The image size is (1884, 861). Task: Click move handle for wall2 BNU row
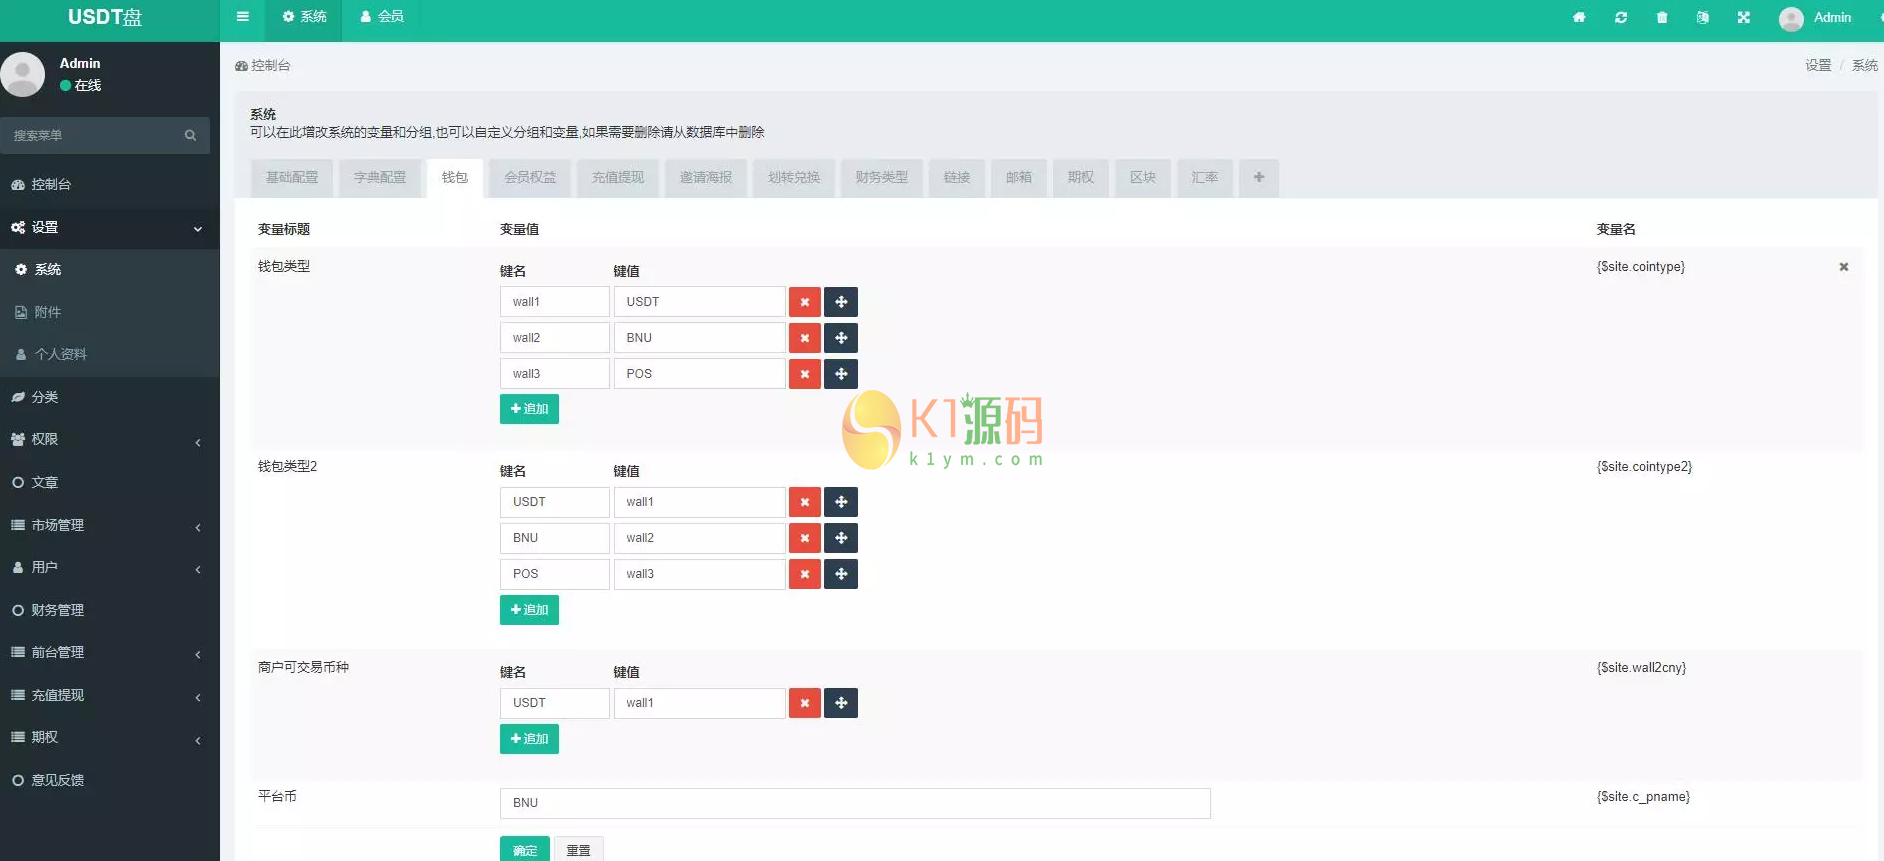[841, 338]
